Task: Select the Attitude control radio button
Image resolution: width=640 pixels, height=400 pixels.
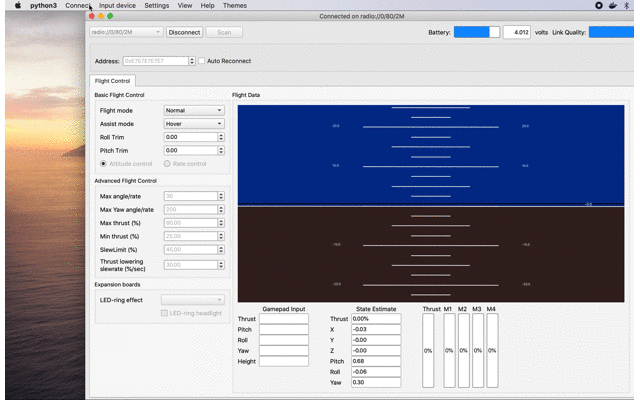Action: point(103,163)
